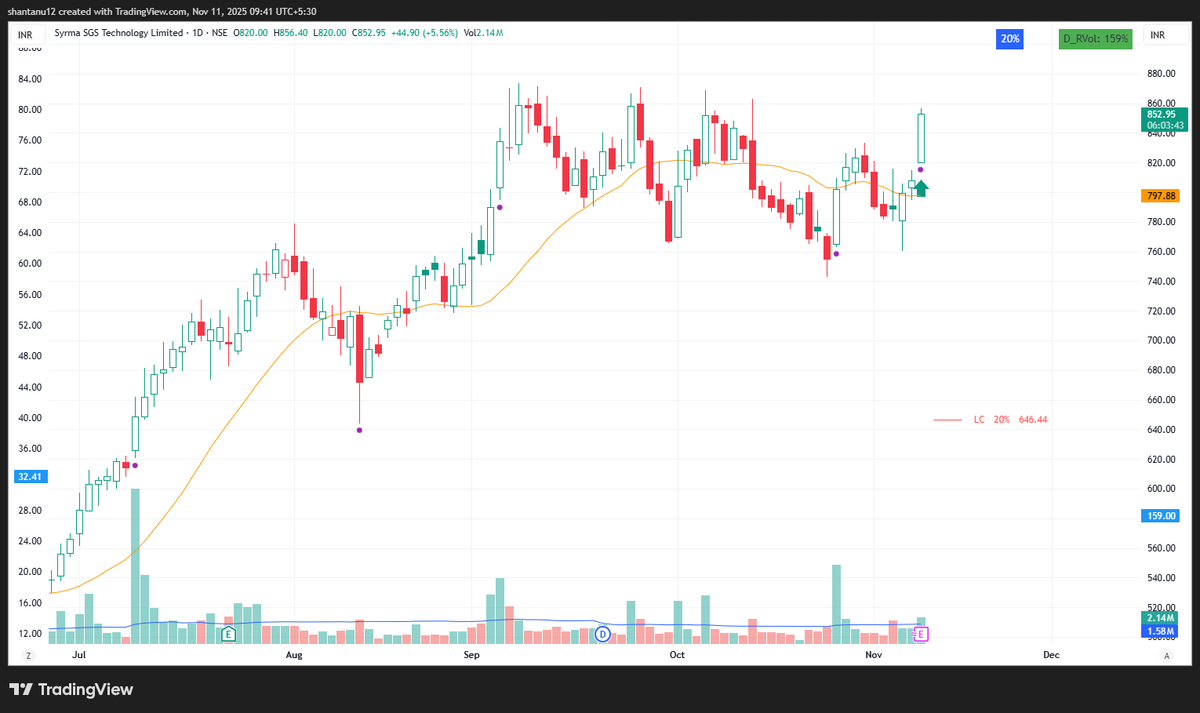Click the 2.14M volume scale label
The height and width of the screenshot is (713, 1200).
[x=1161, y=619]
